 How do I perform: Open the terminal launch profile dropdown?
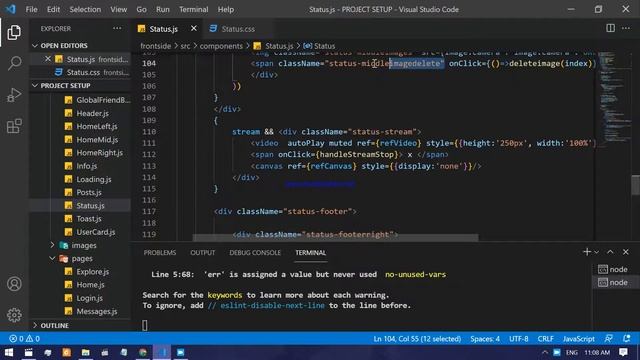(596, 252)
